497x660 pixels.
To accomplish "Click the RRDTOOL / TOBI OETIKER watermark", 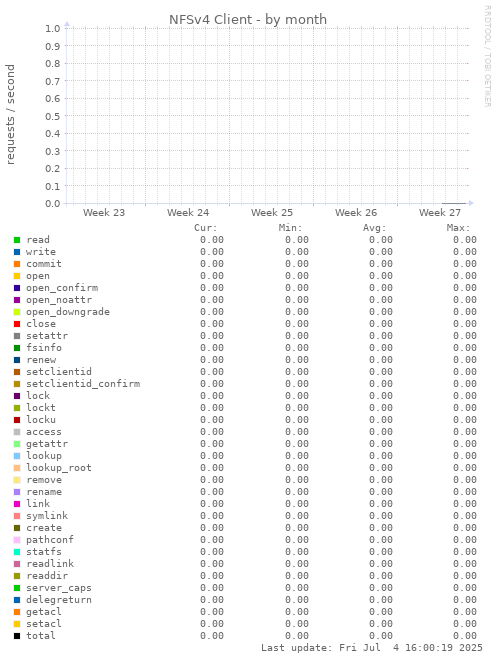I will tap(488, 56).
